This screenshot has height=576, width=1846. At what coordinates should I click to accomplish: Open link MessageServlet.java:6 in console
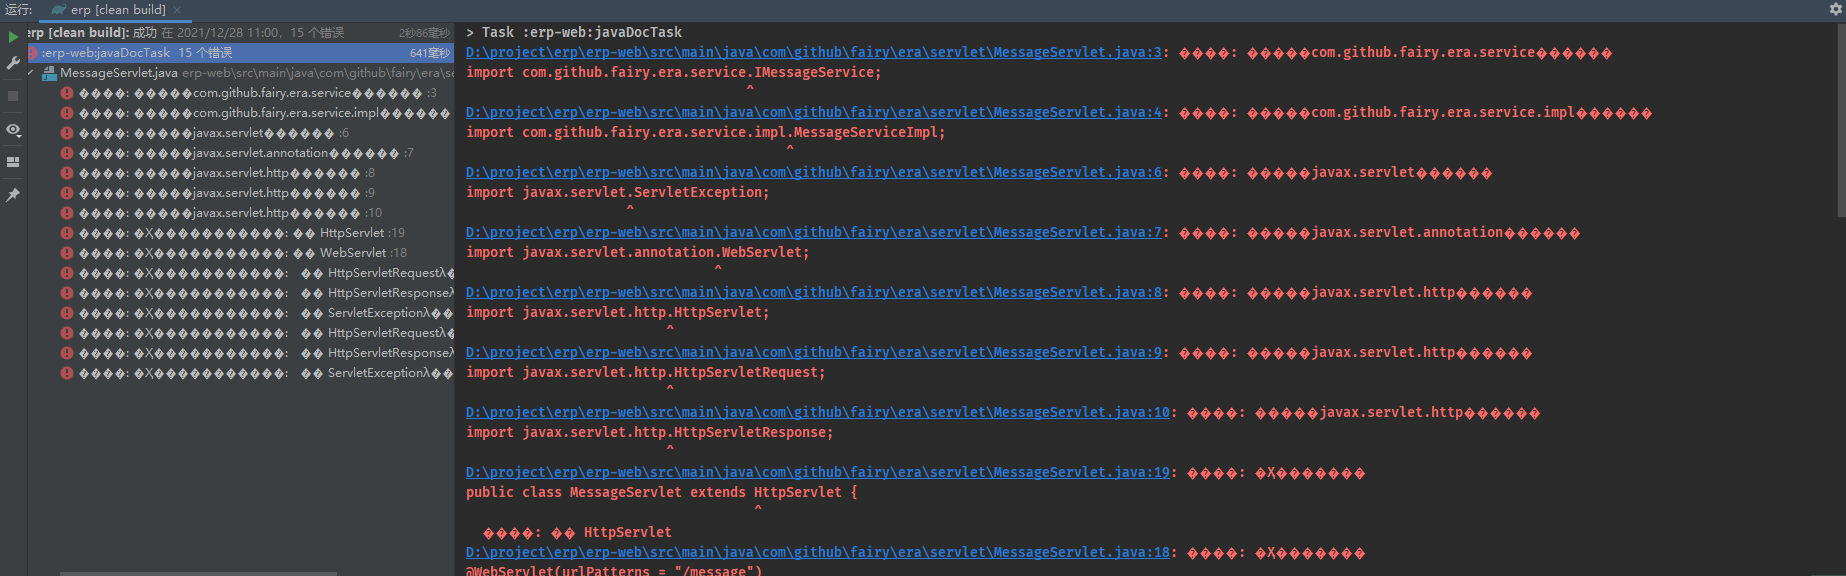(814, 173)
